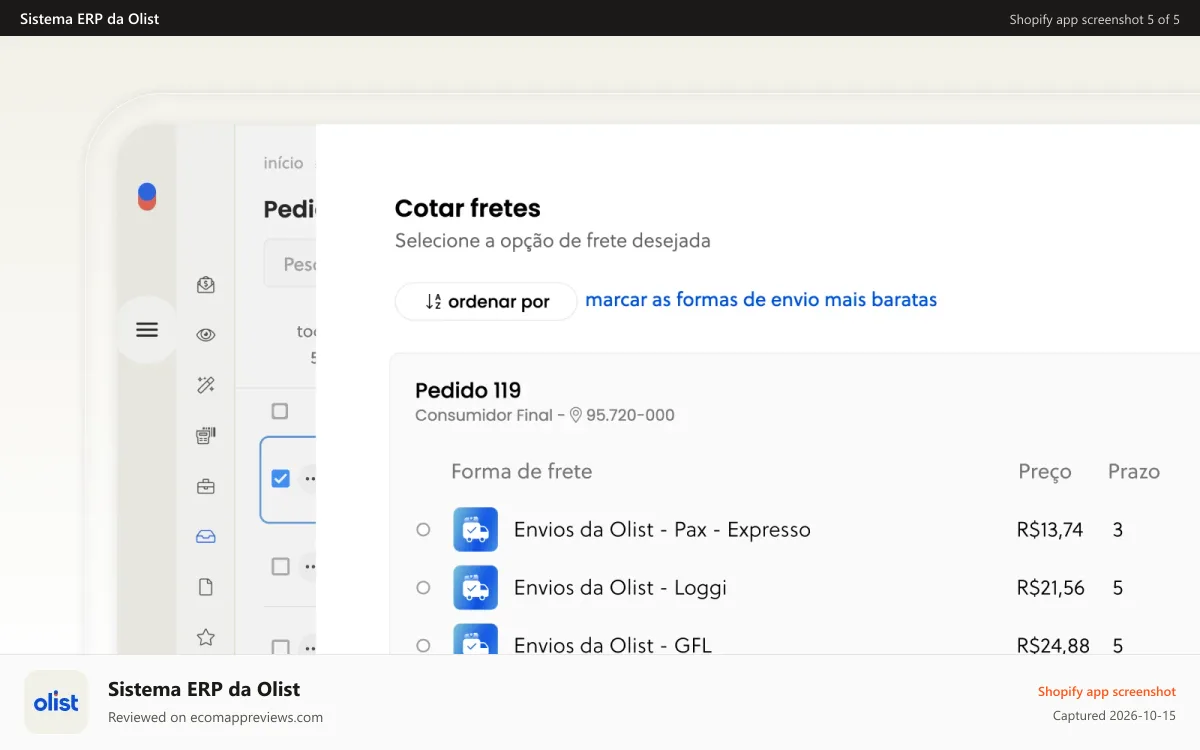Select Envios da Olist Pax Expresso radio
This screenshot has width=1200, height=750.
tap(423, 529)
